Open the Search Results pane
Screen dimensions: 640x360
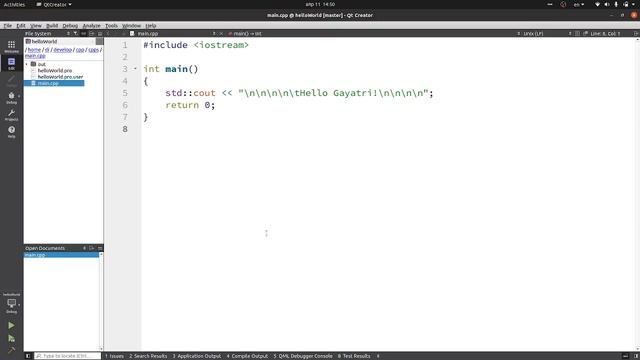pos(148,356)
